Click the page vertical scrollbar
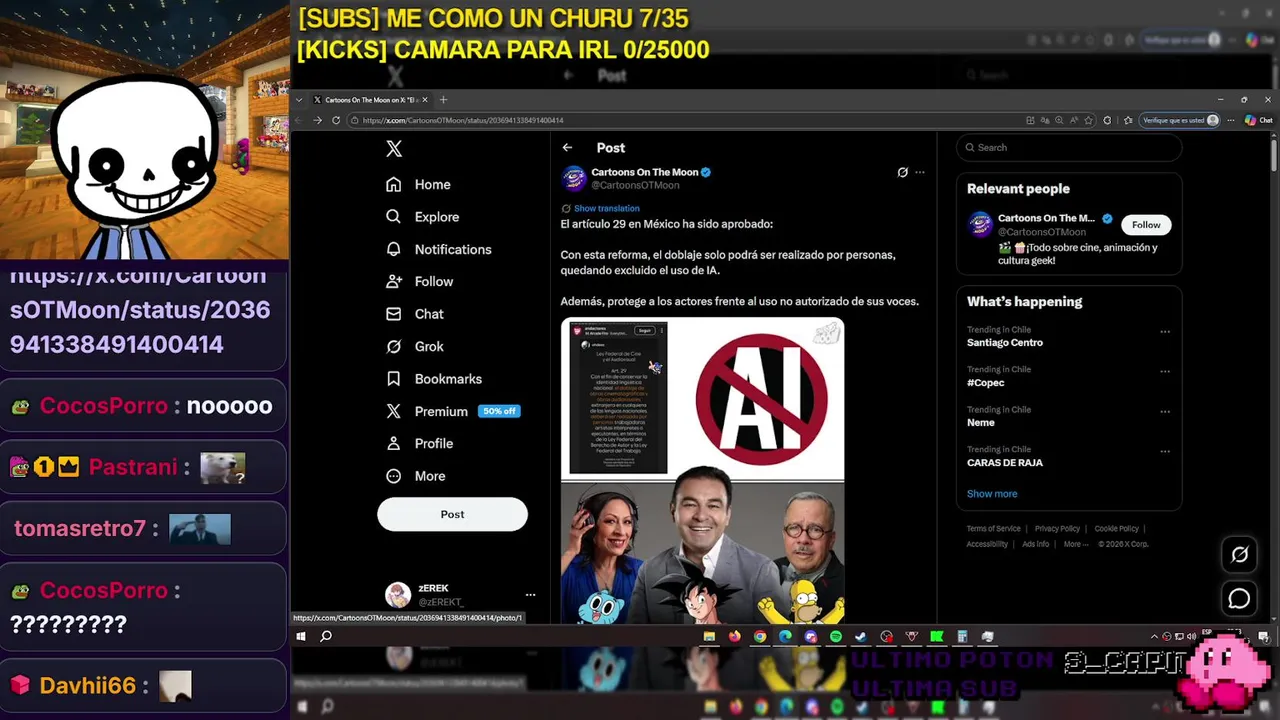Viewport: 1280px width, 720px height. point(1274,154)
